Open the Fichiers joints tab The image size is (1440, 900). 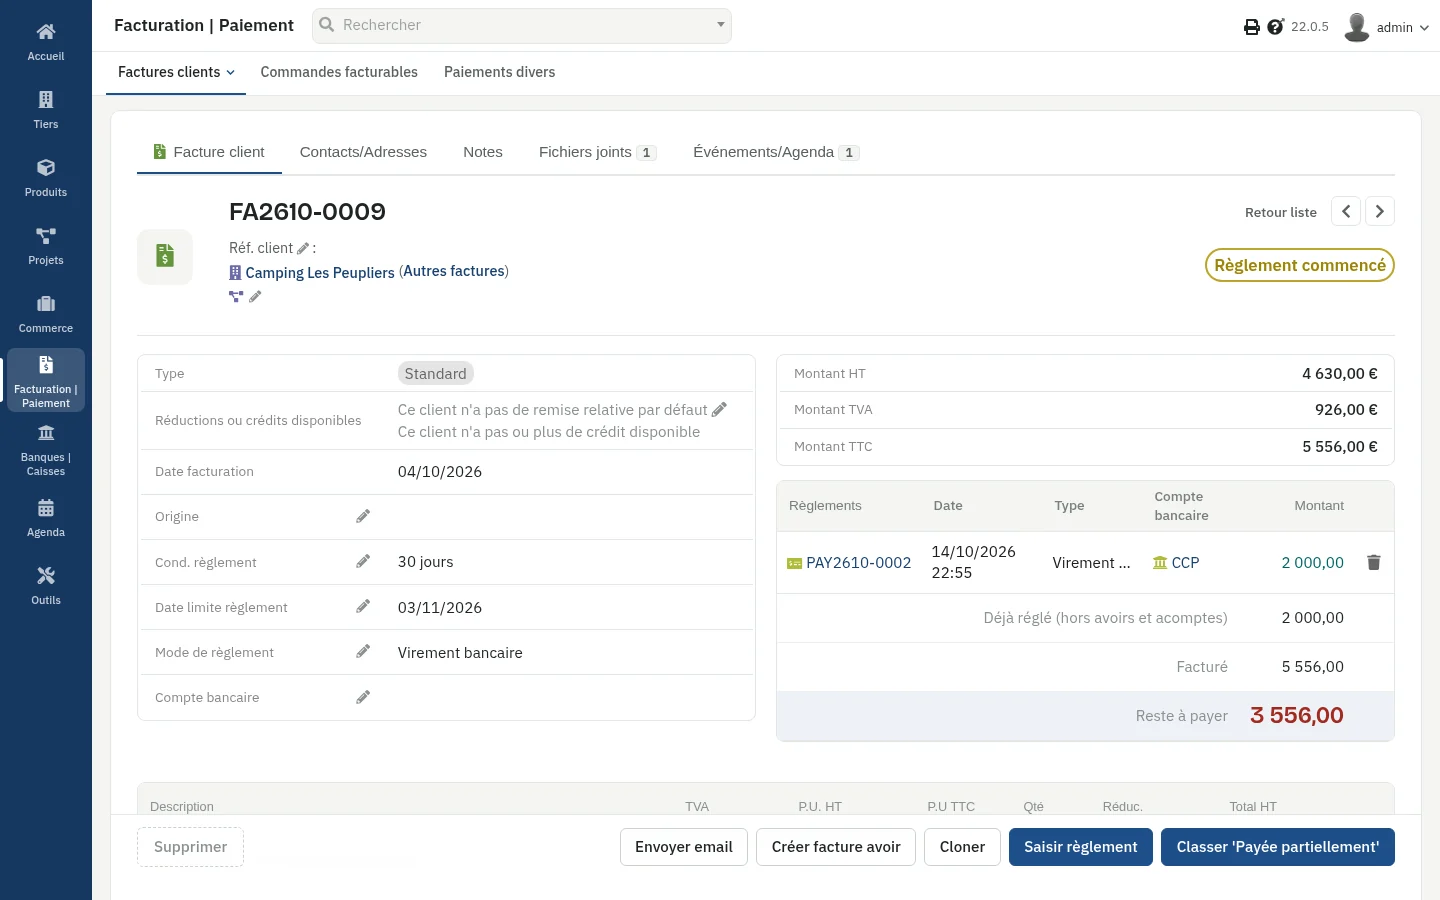[x=597, y=152]
